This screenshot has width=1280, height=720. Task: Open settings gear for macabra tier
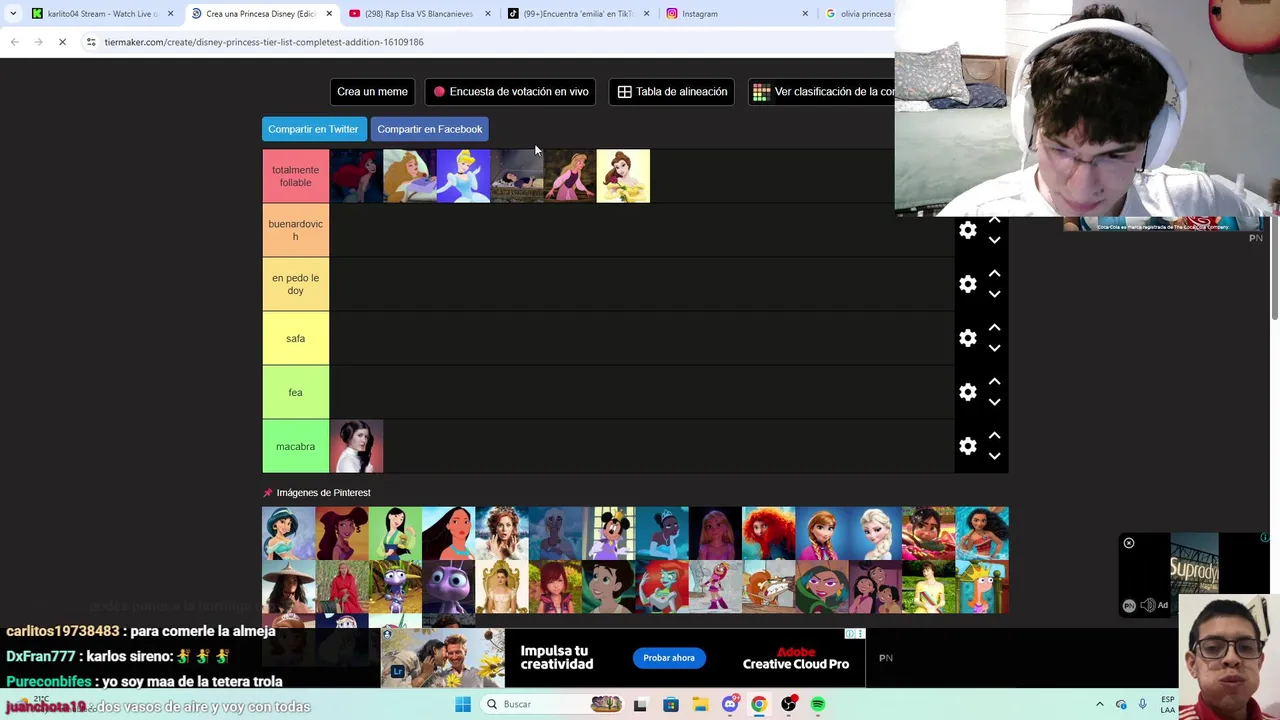click(967, 446)
